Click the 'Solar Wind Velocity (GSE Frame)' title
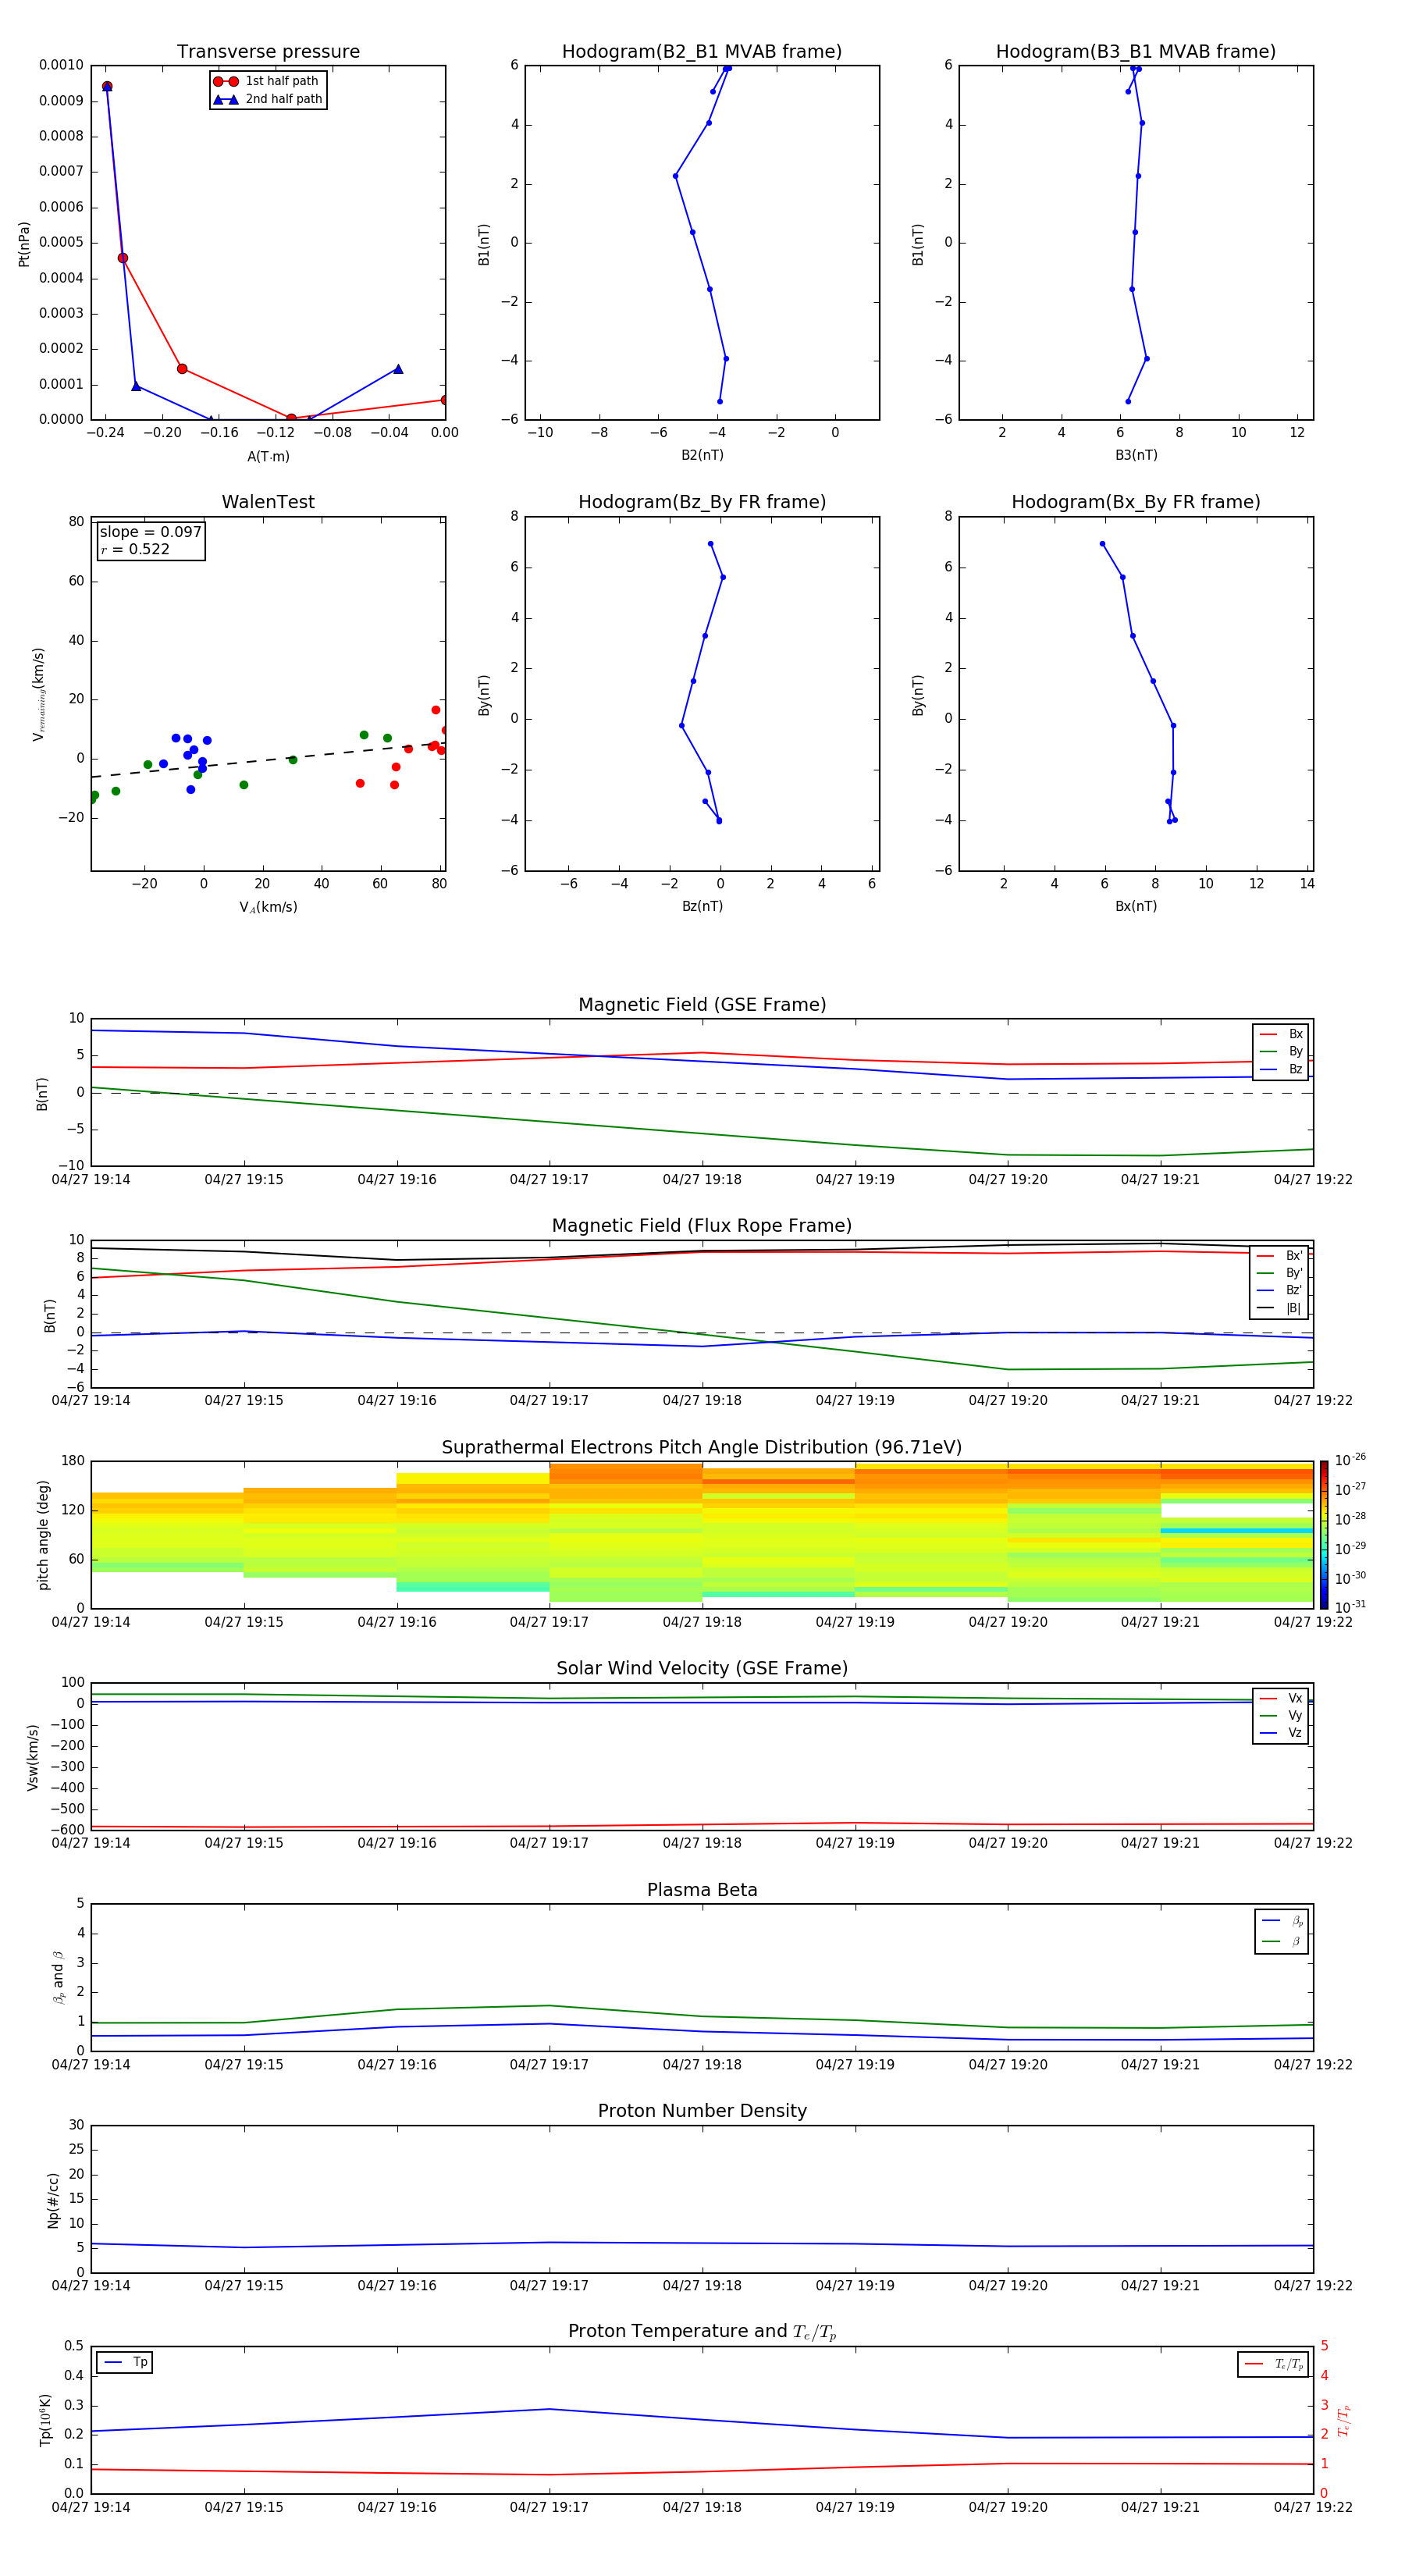 pos(702,1669)
